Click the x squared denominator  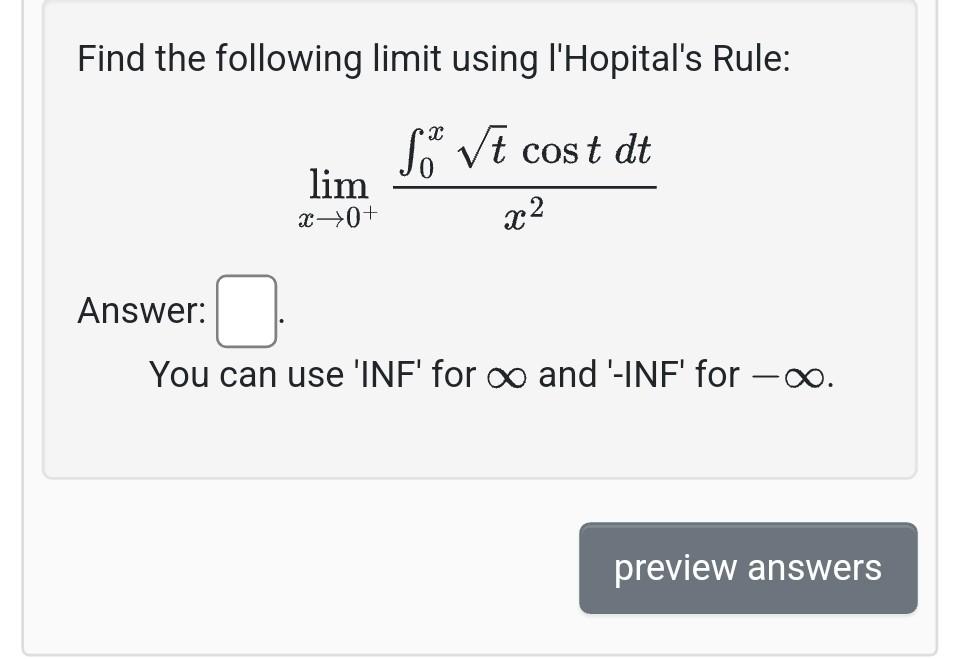[x=523, y=213]
